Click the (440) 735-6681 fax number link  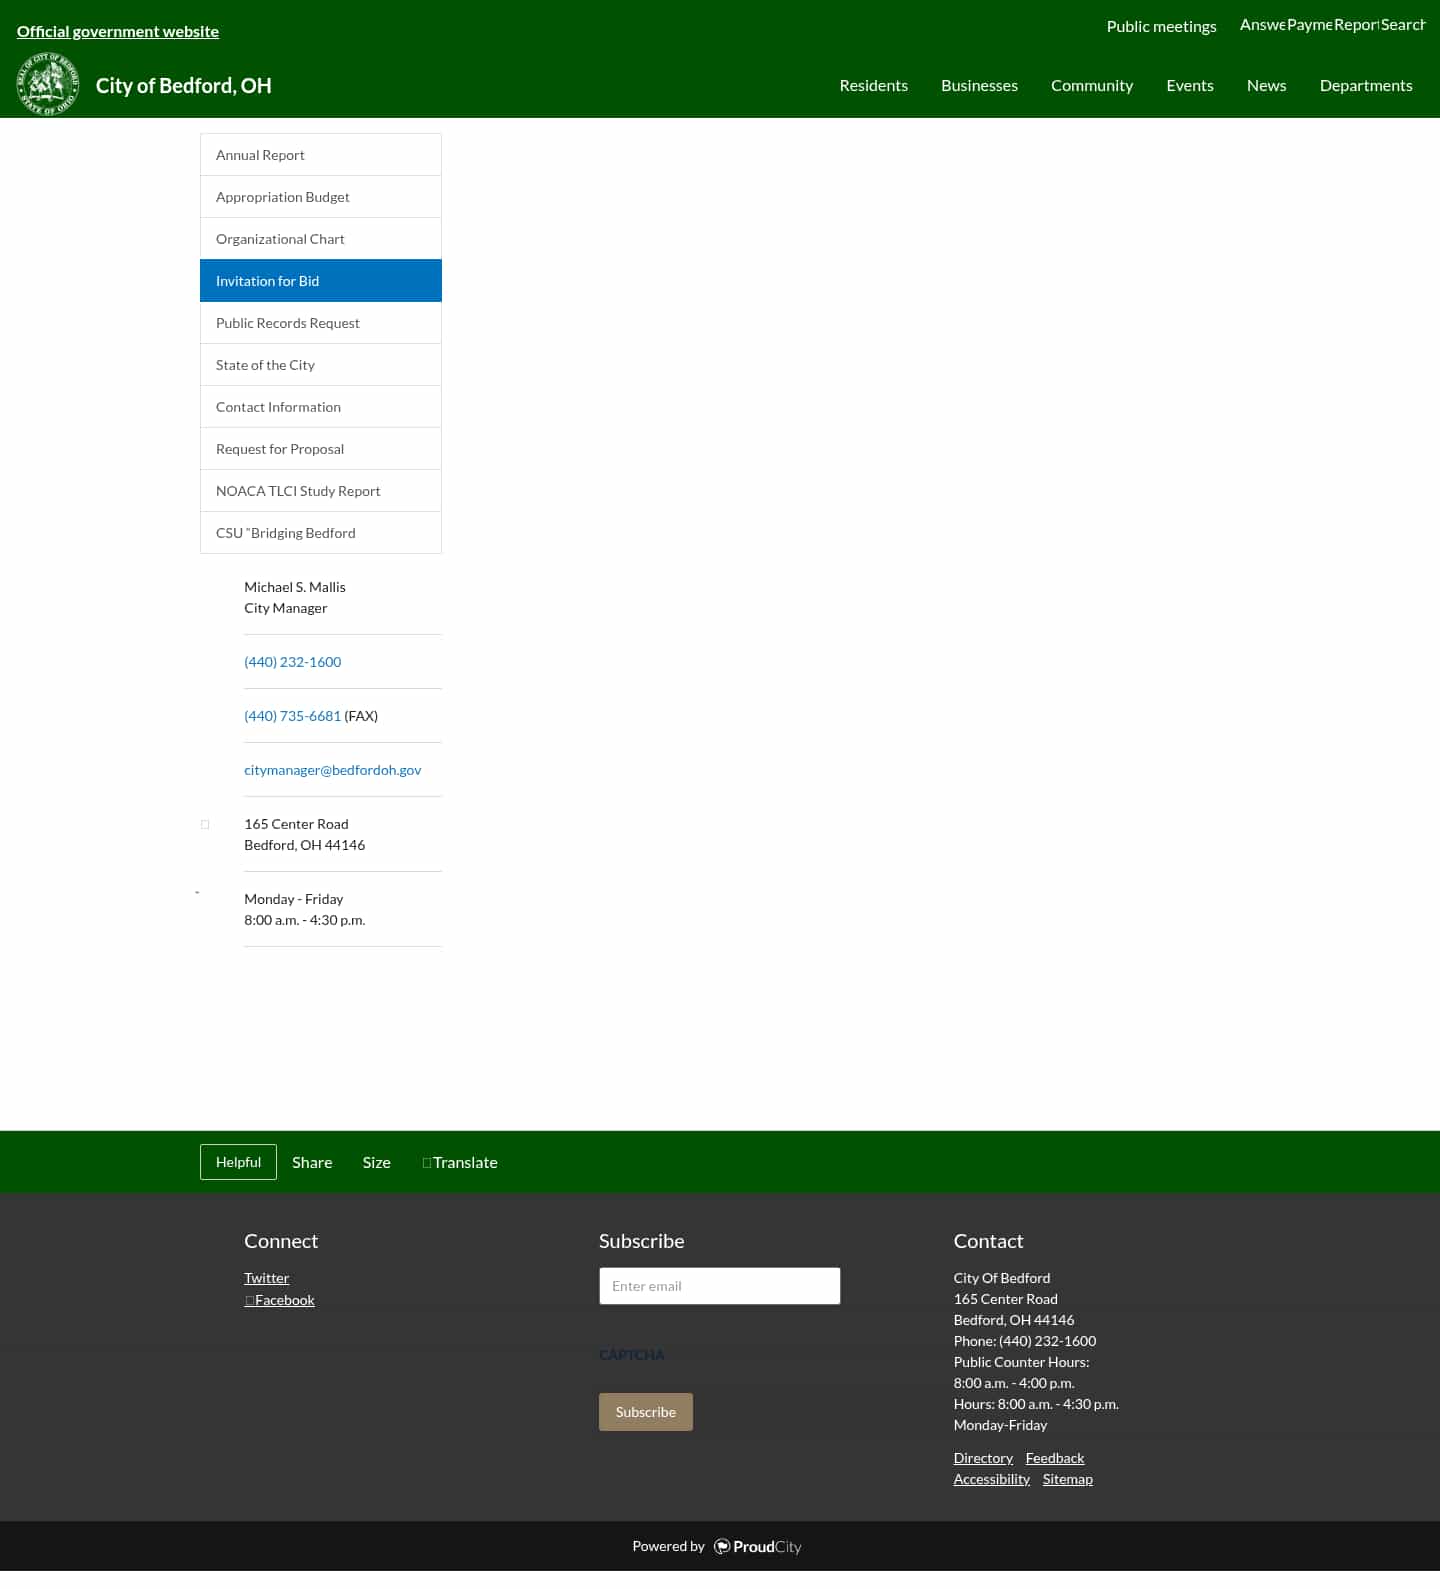pyautogui.click(x=292, y=716)
